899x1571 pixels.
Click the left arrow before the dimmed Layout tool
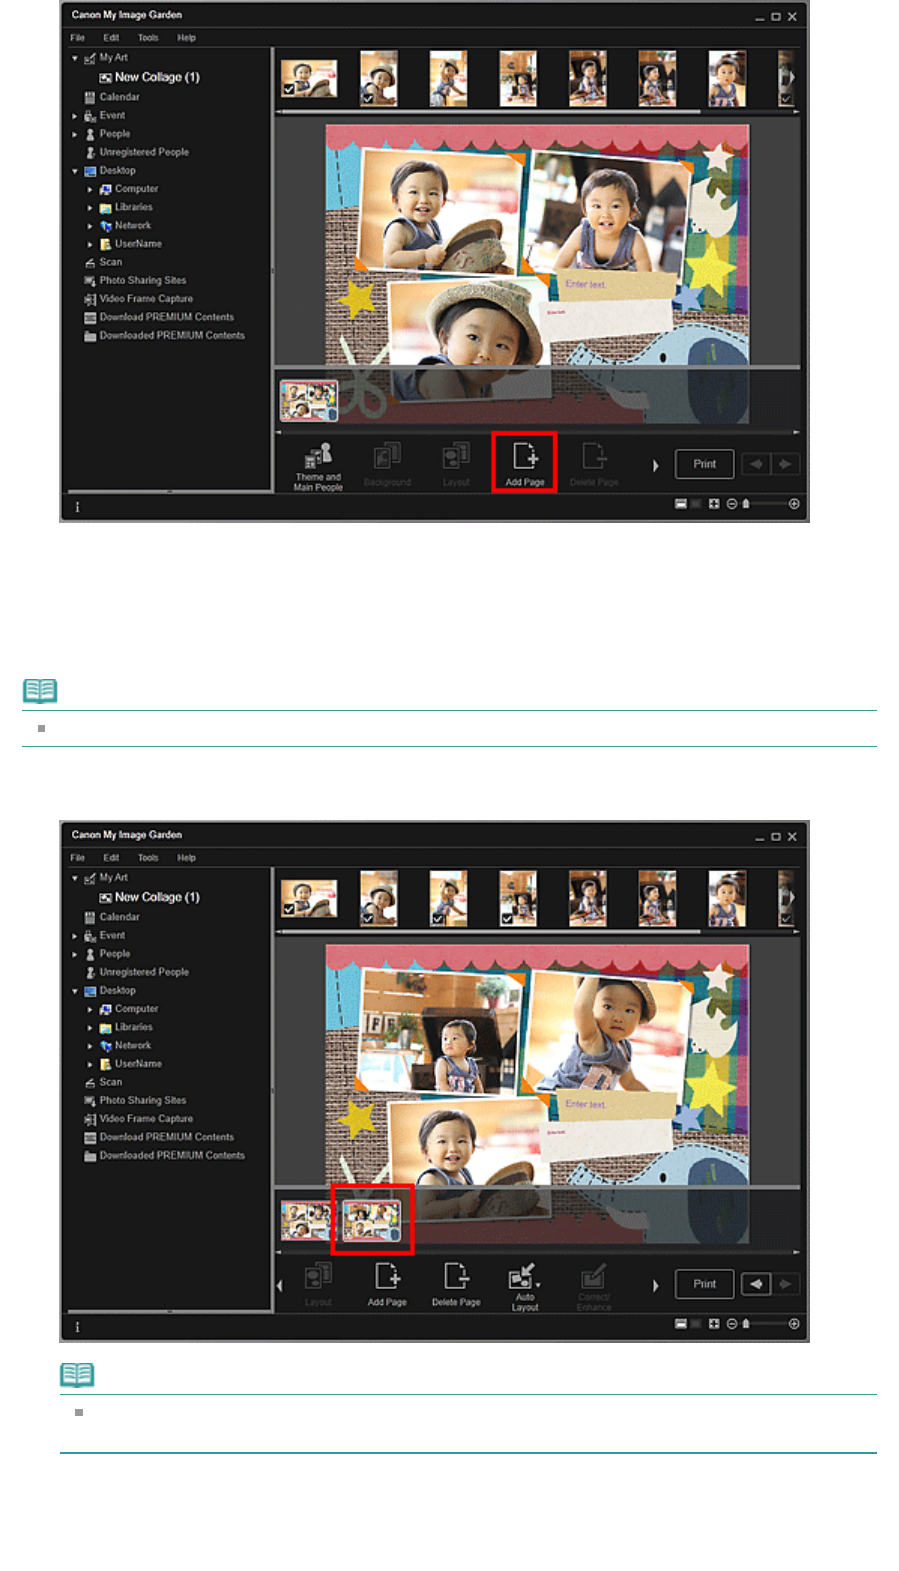tap(280, 1286)
